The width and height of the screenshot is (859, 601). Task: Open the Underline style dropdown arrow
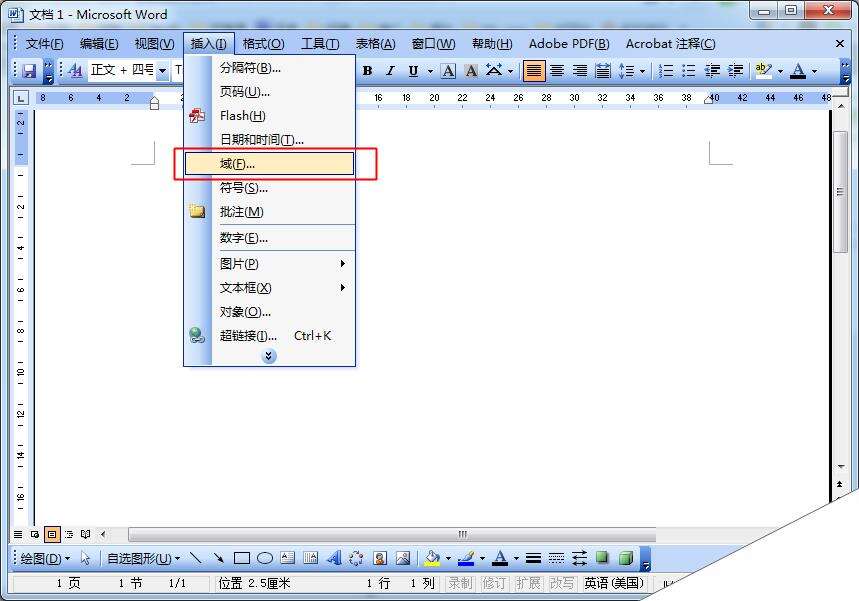click(x=430, y=71)
